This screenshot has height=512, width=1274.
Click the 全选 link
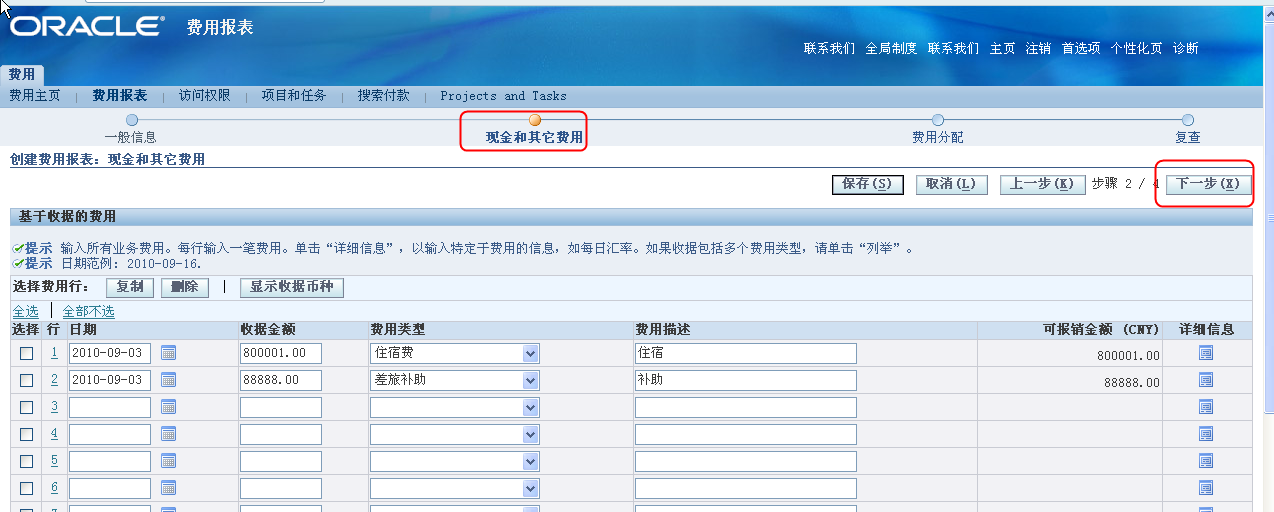click(x=25, y=312)
